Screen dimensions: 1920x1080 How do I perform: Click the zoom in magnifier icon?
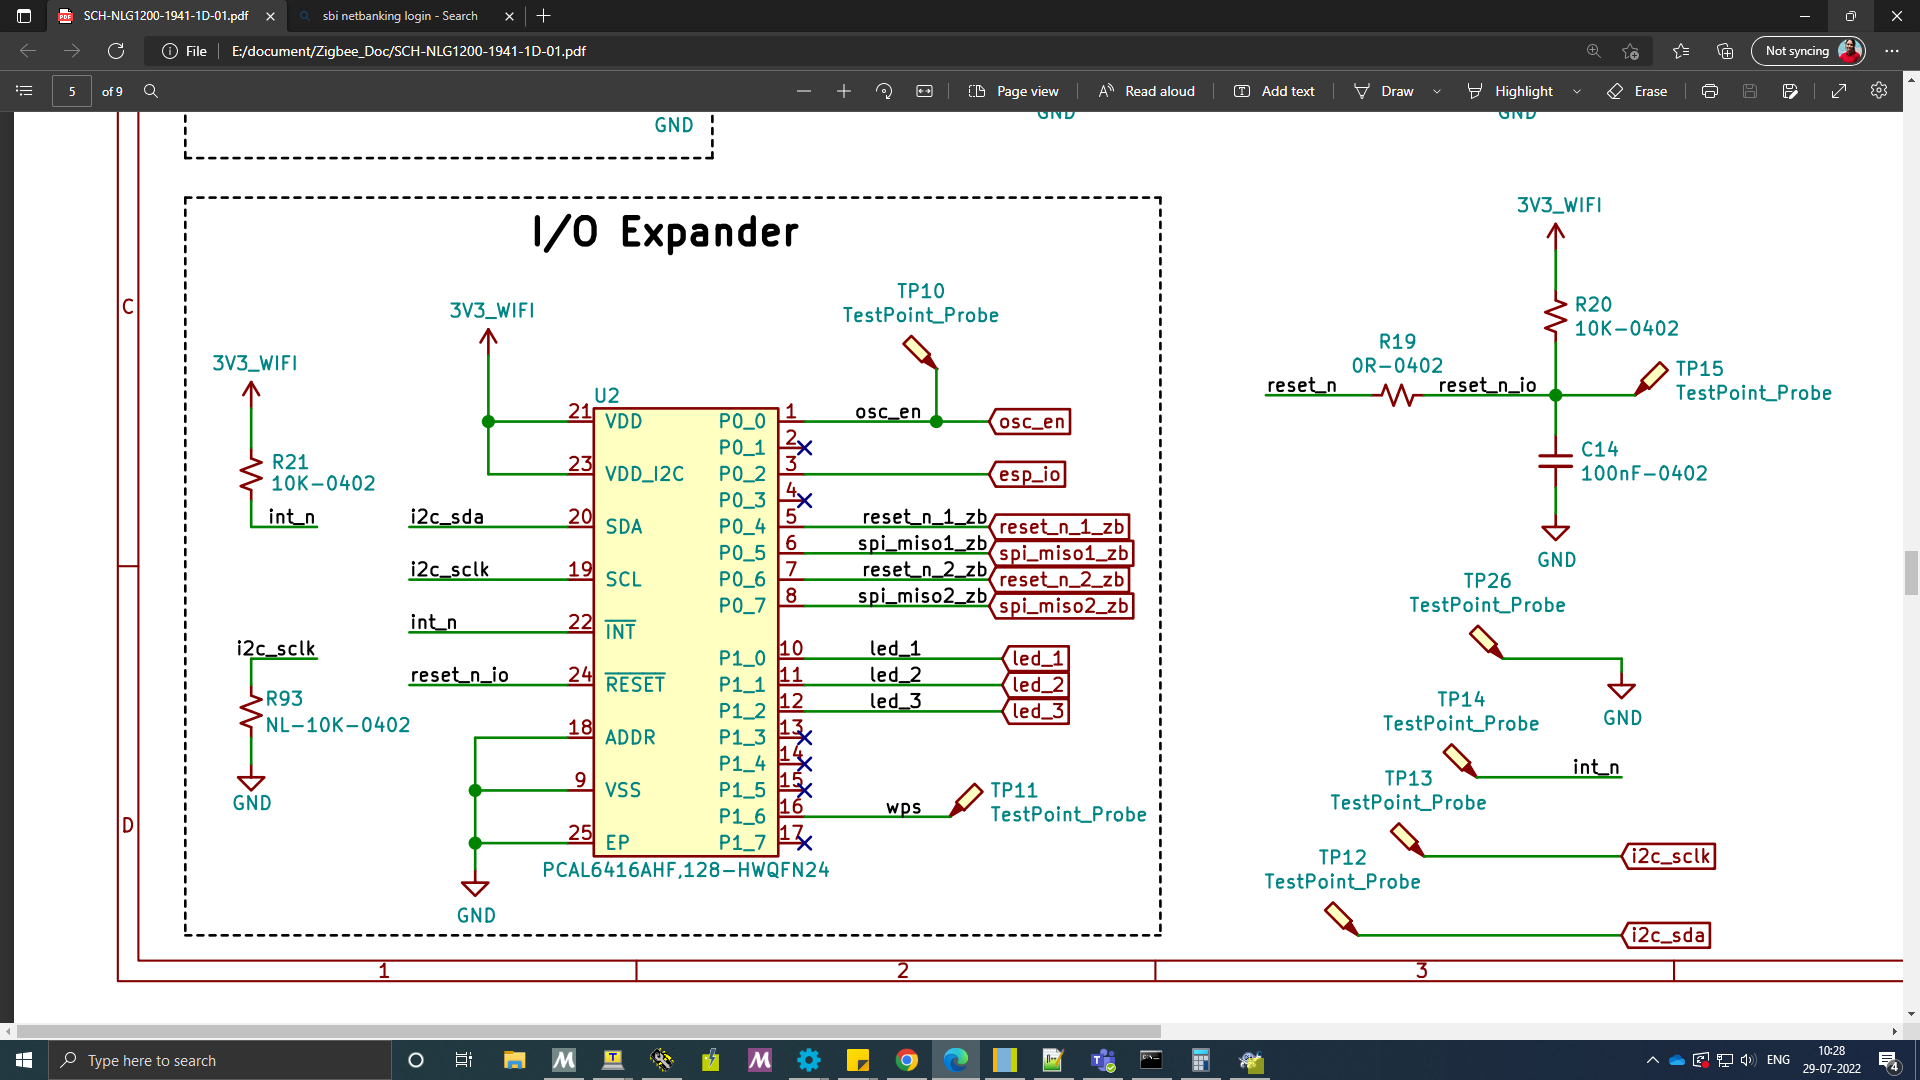pos(1593,50)
